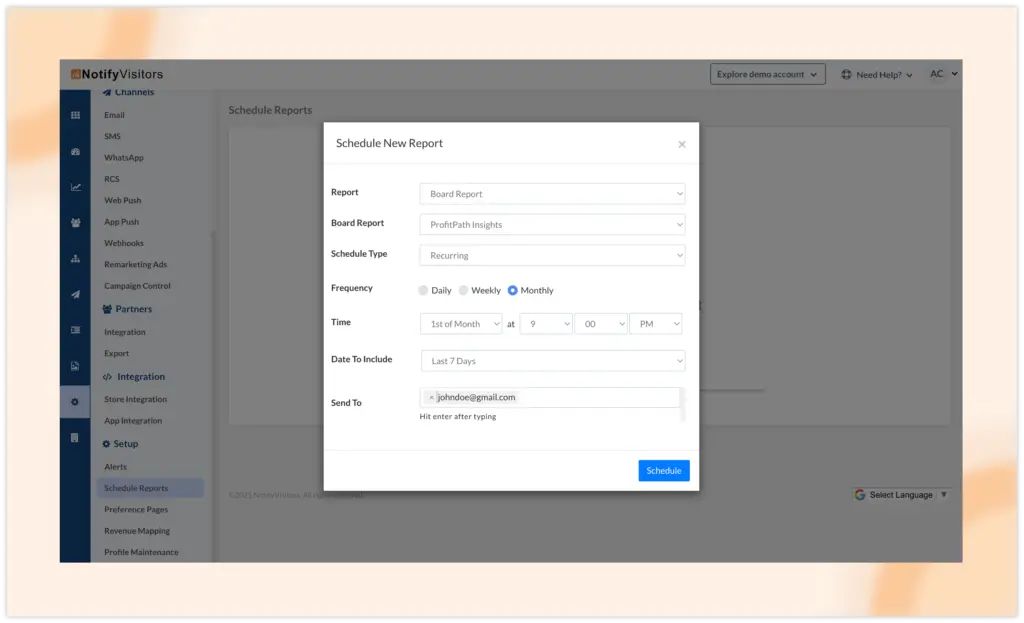
Task: Click the Explore demo account button
Action: tap(768, 75)
